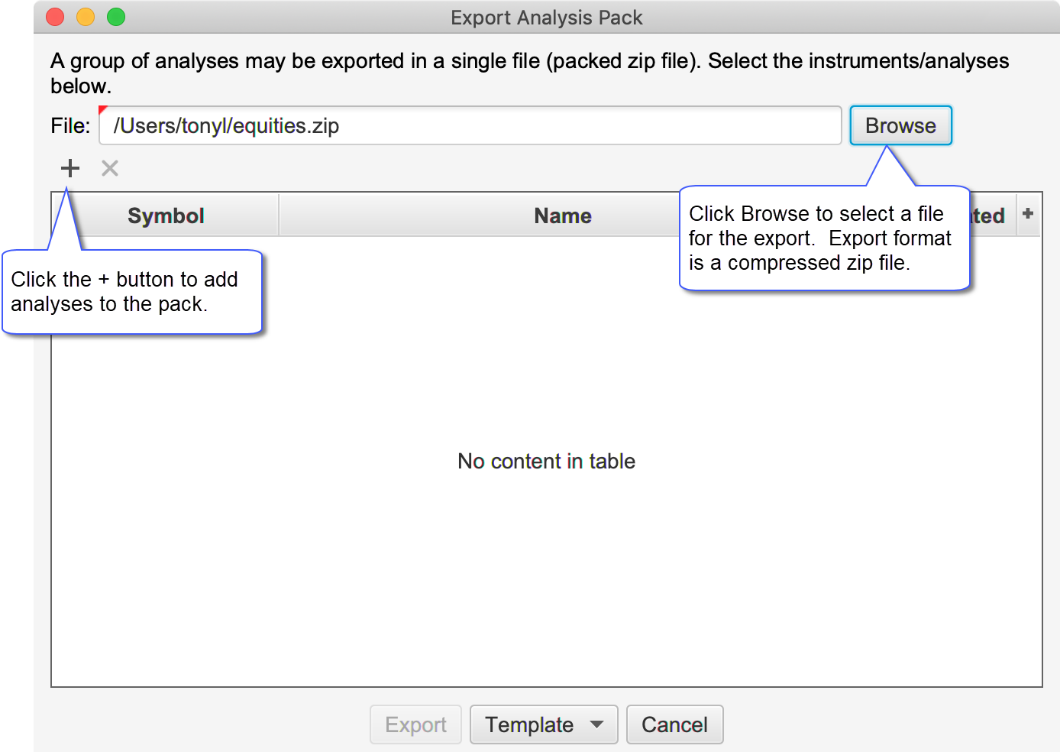Maximize window using the green button
The height and width of the screenshot is (752, 1060).
point(116,17)
